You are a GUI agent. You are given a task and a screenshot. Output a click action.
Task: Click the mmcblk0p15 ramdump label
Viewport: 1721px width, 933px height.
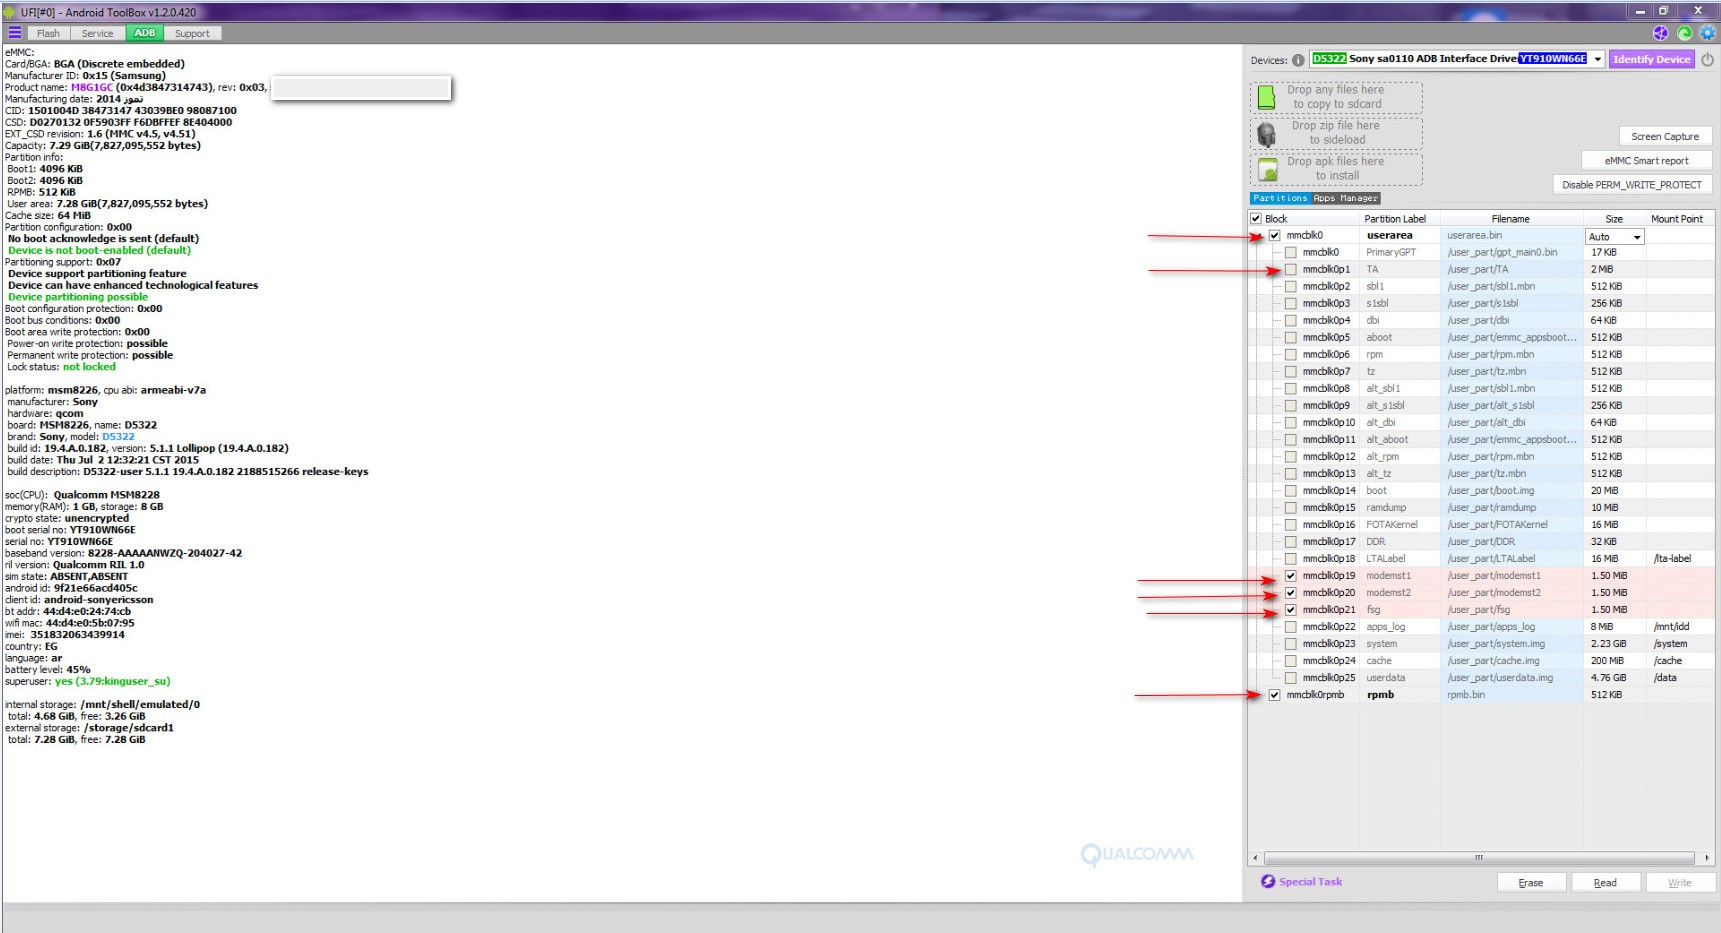[x=1386, y=508]
